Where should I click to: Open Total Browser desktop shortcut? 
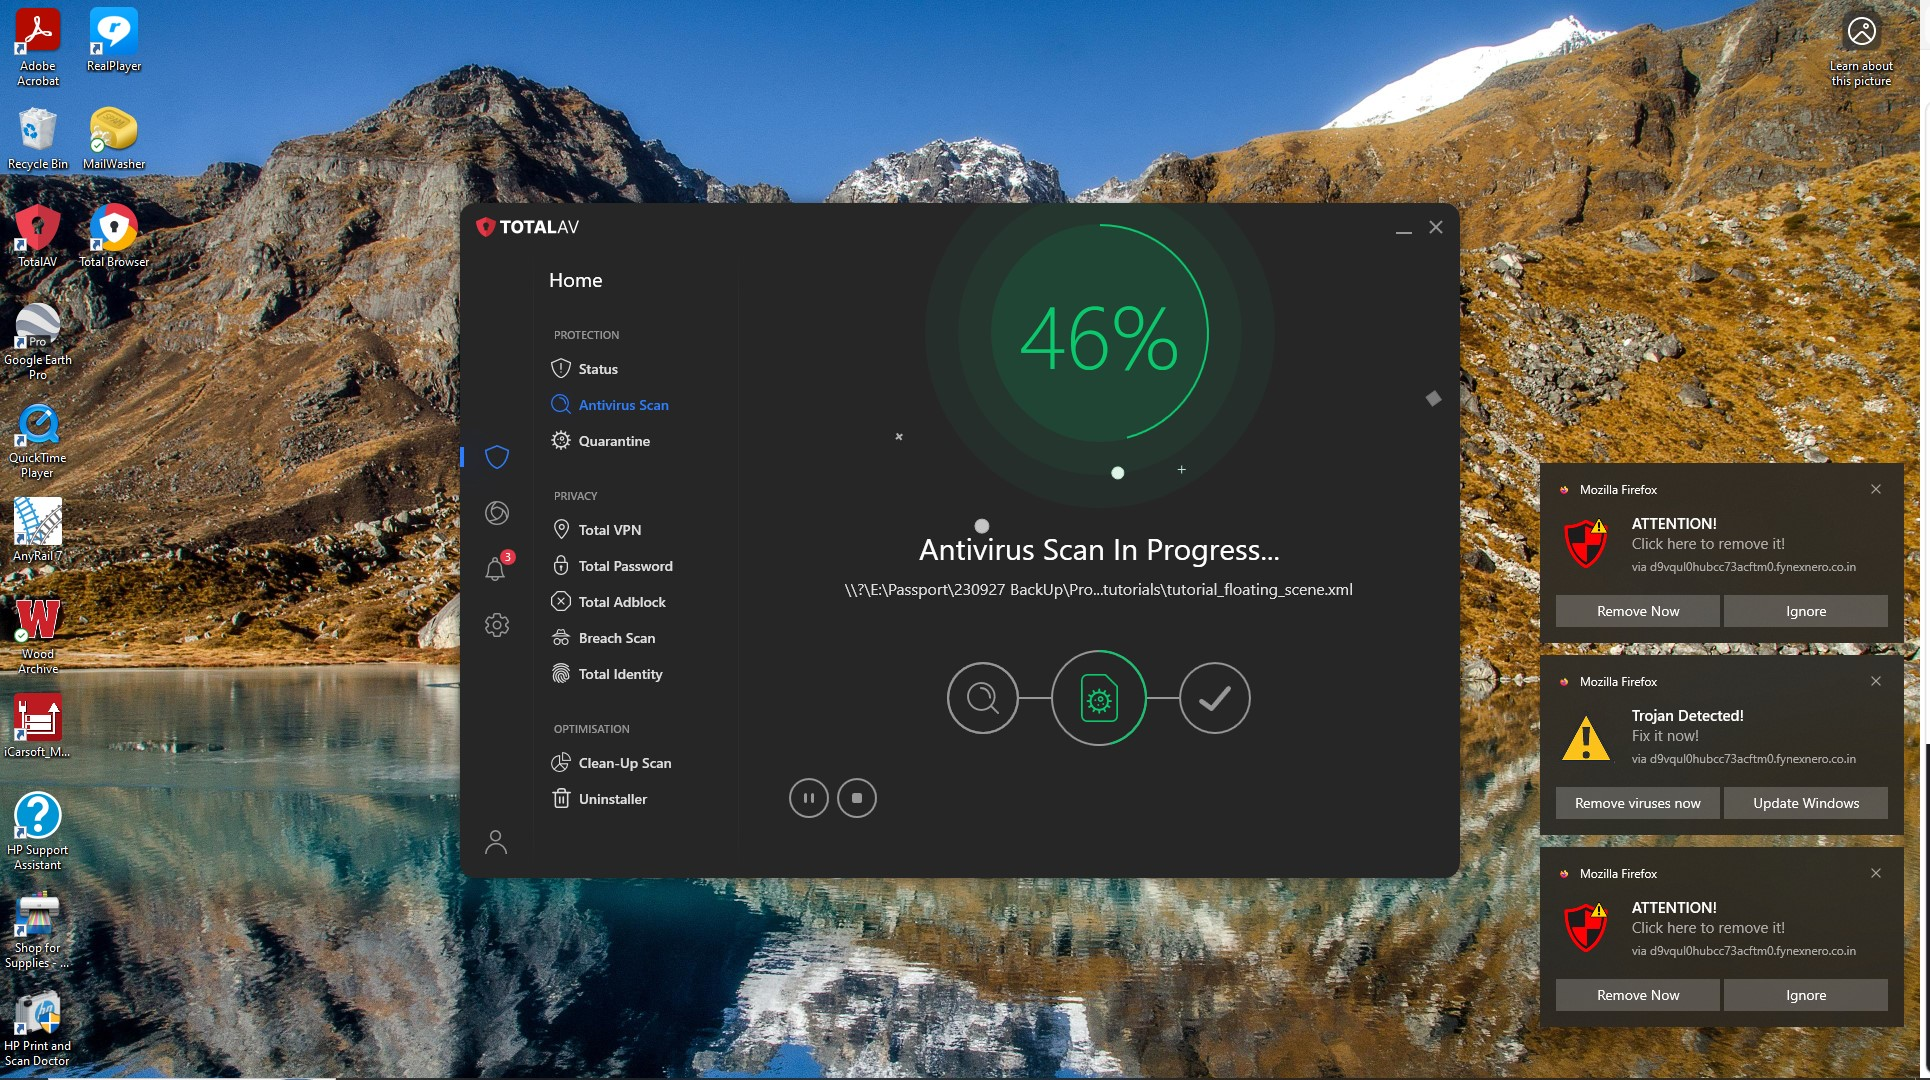[114, 237]
